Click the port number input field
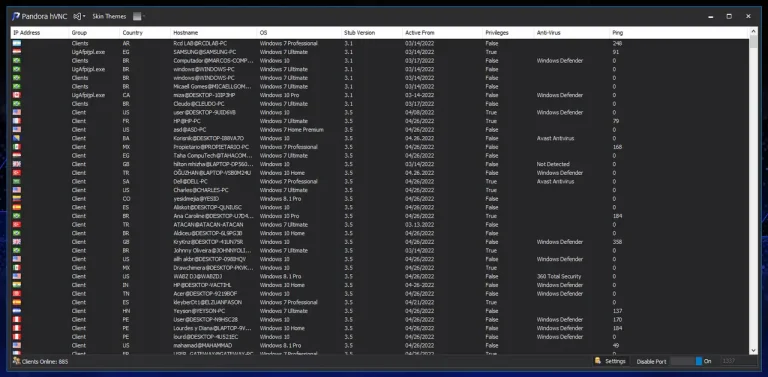 click(738, 361)
